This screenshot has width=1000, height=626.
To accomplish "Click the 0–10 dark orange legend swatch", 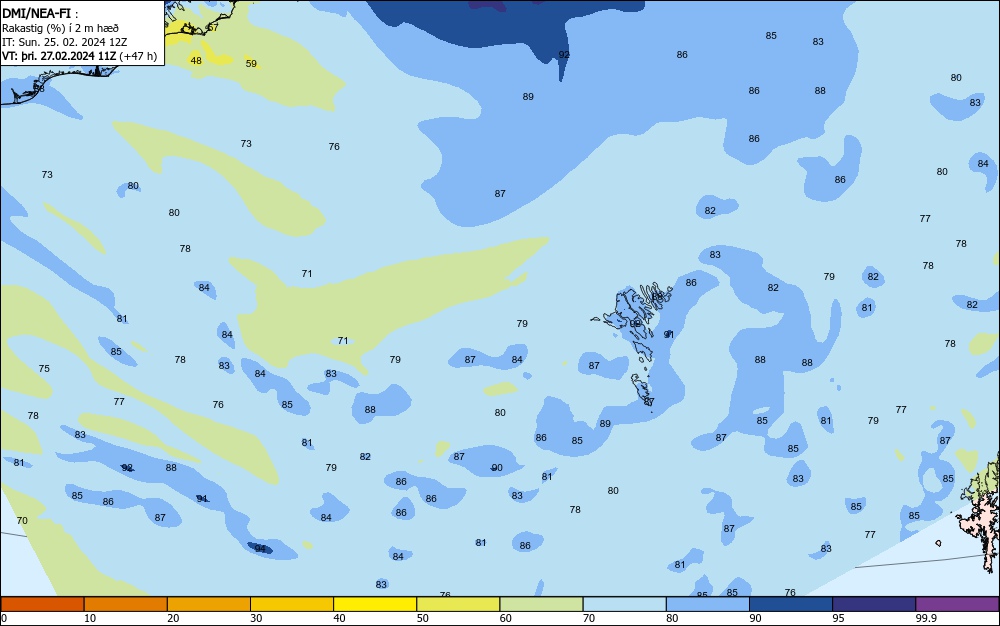I will click(x=42, y=604).
